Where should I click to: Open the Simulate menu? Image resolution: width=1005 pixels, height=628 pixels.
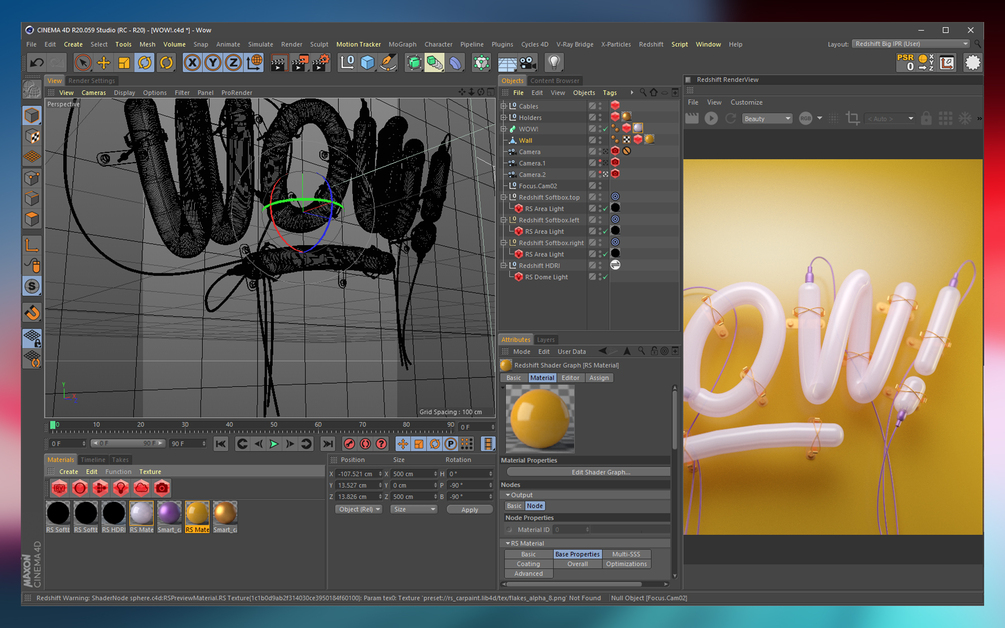260,44
